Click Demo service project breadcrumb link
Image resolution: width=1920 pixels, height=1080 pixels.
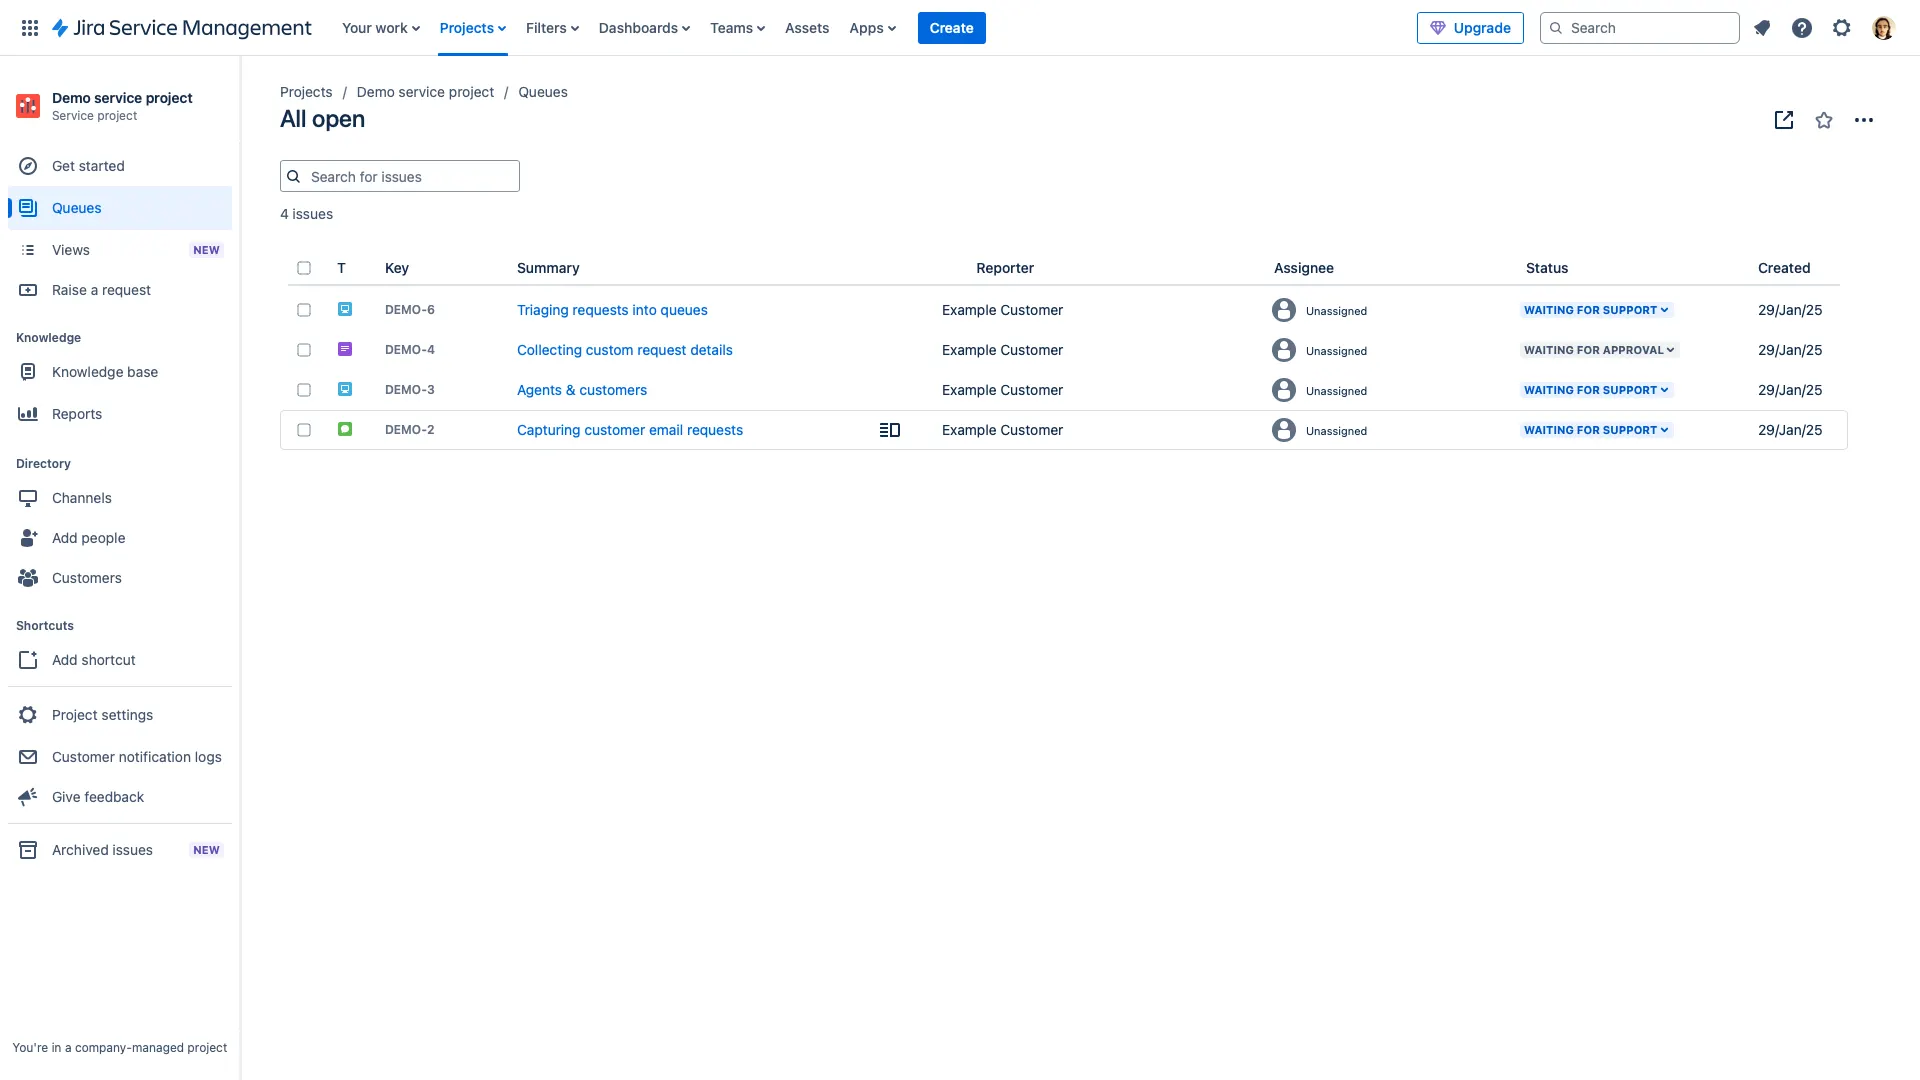[x=425, y=92]
